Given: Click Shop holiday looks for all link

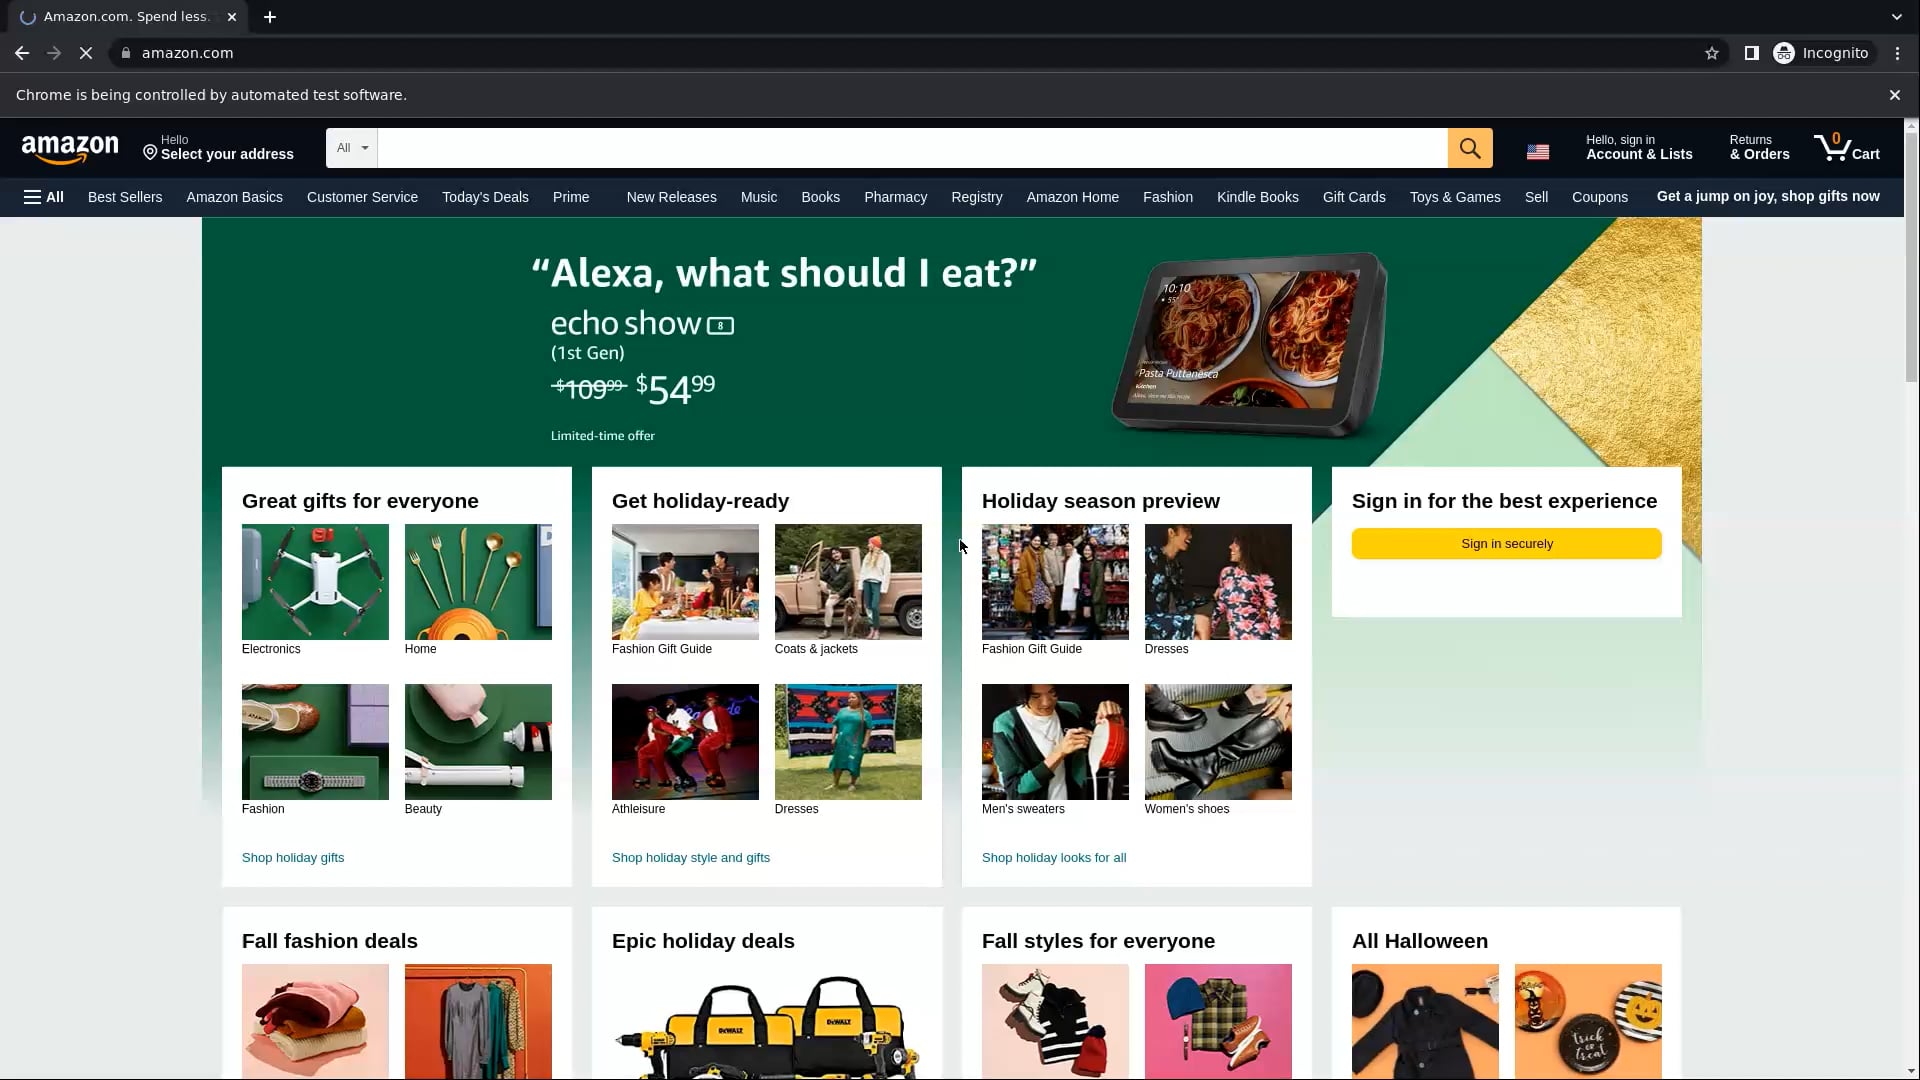Looking at the screenshot, I should [1054, 858].
